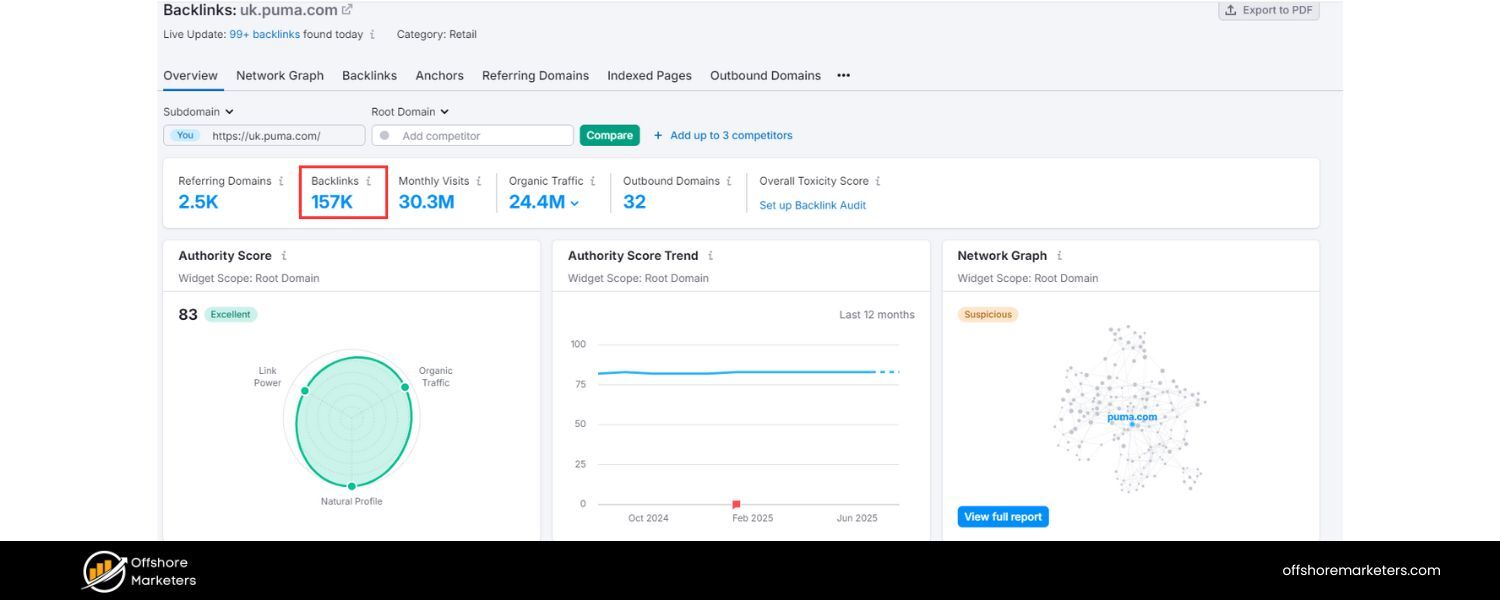Click the info icon next to Monthly Visits
This screenshot has width=1500, height=600.
(478, 181)
